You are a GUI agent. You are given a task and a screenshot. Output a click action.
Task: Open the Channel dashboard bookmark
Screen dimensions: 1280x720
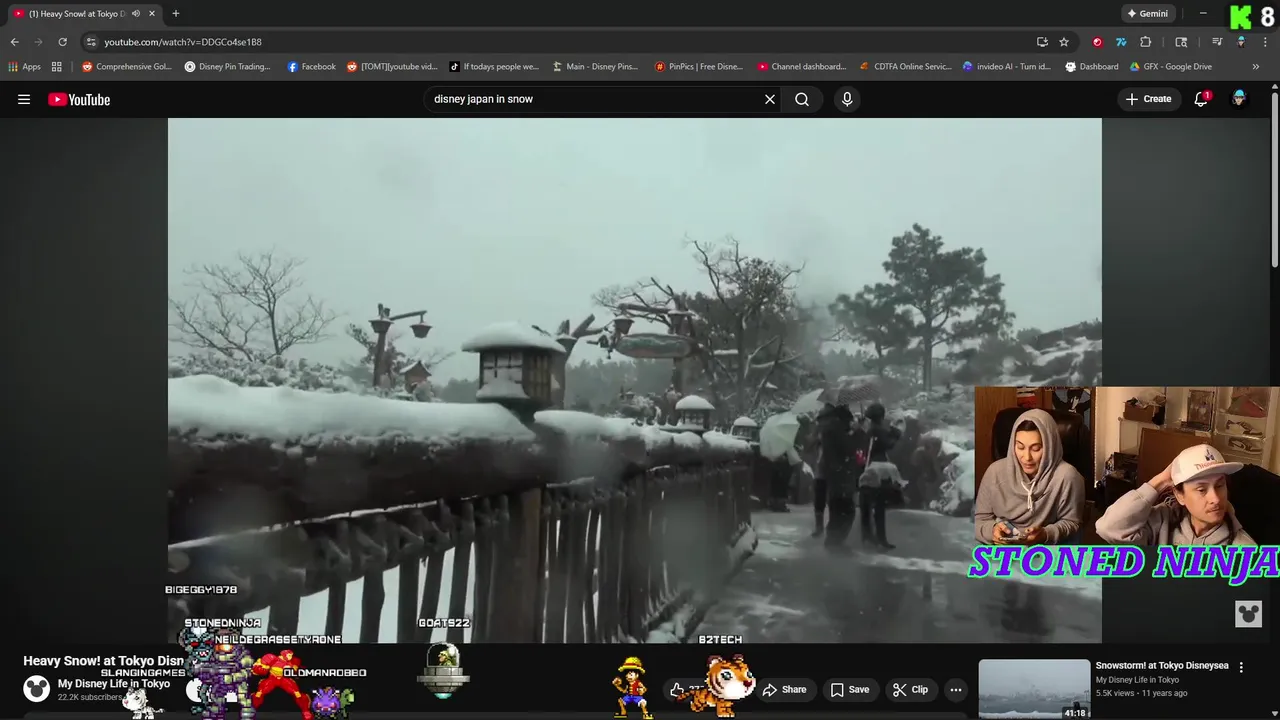[801, 67]
